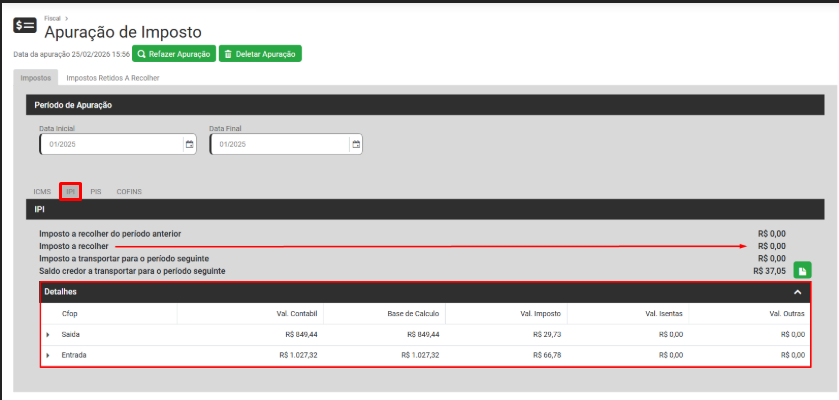Image resolution: width=839 pixels, height=400 pixels.
Task: Click the Fiscal module dollar icon
Action: pos(25,26)
